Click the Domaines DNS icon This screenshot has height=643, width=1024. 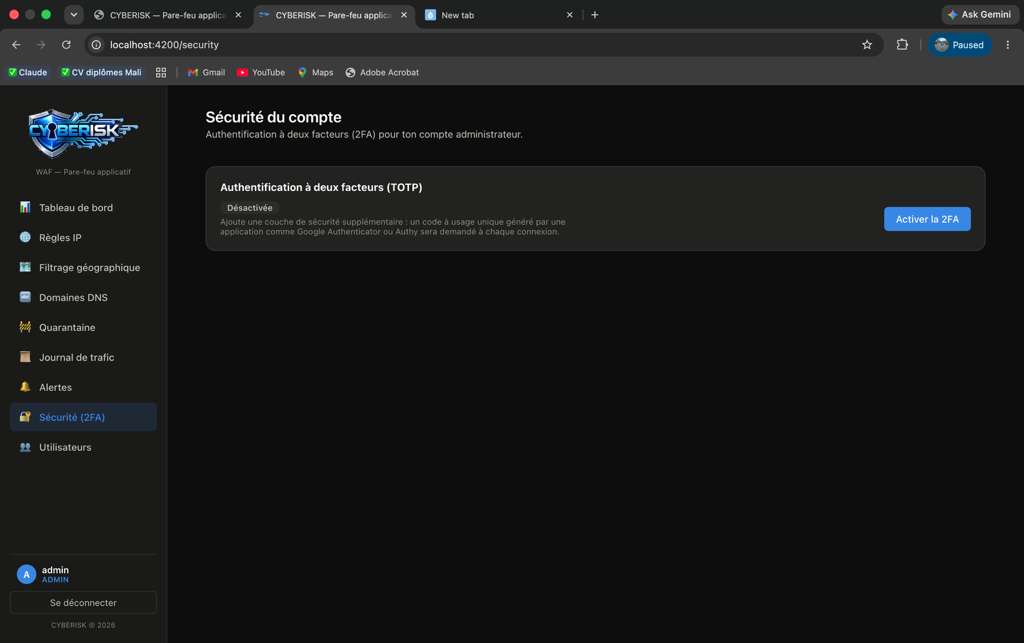point(25,297)
